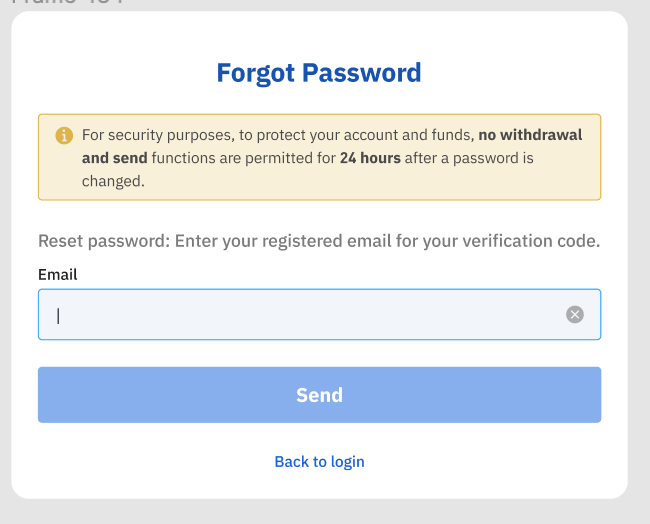Click the gray canvas below the card

320,512
